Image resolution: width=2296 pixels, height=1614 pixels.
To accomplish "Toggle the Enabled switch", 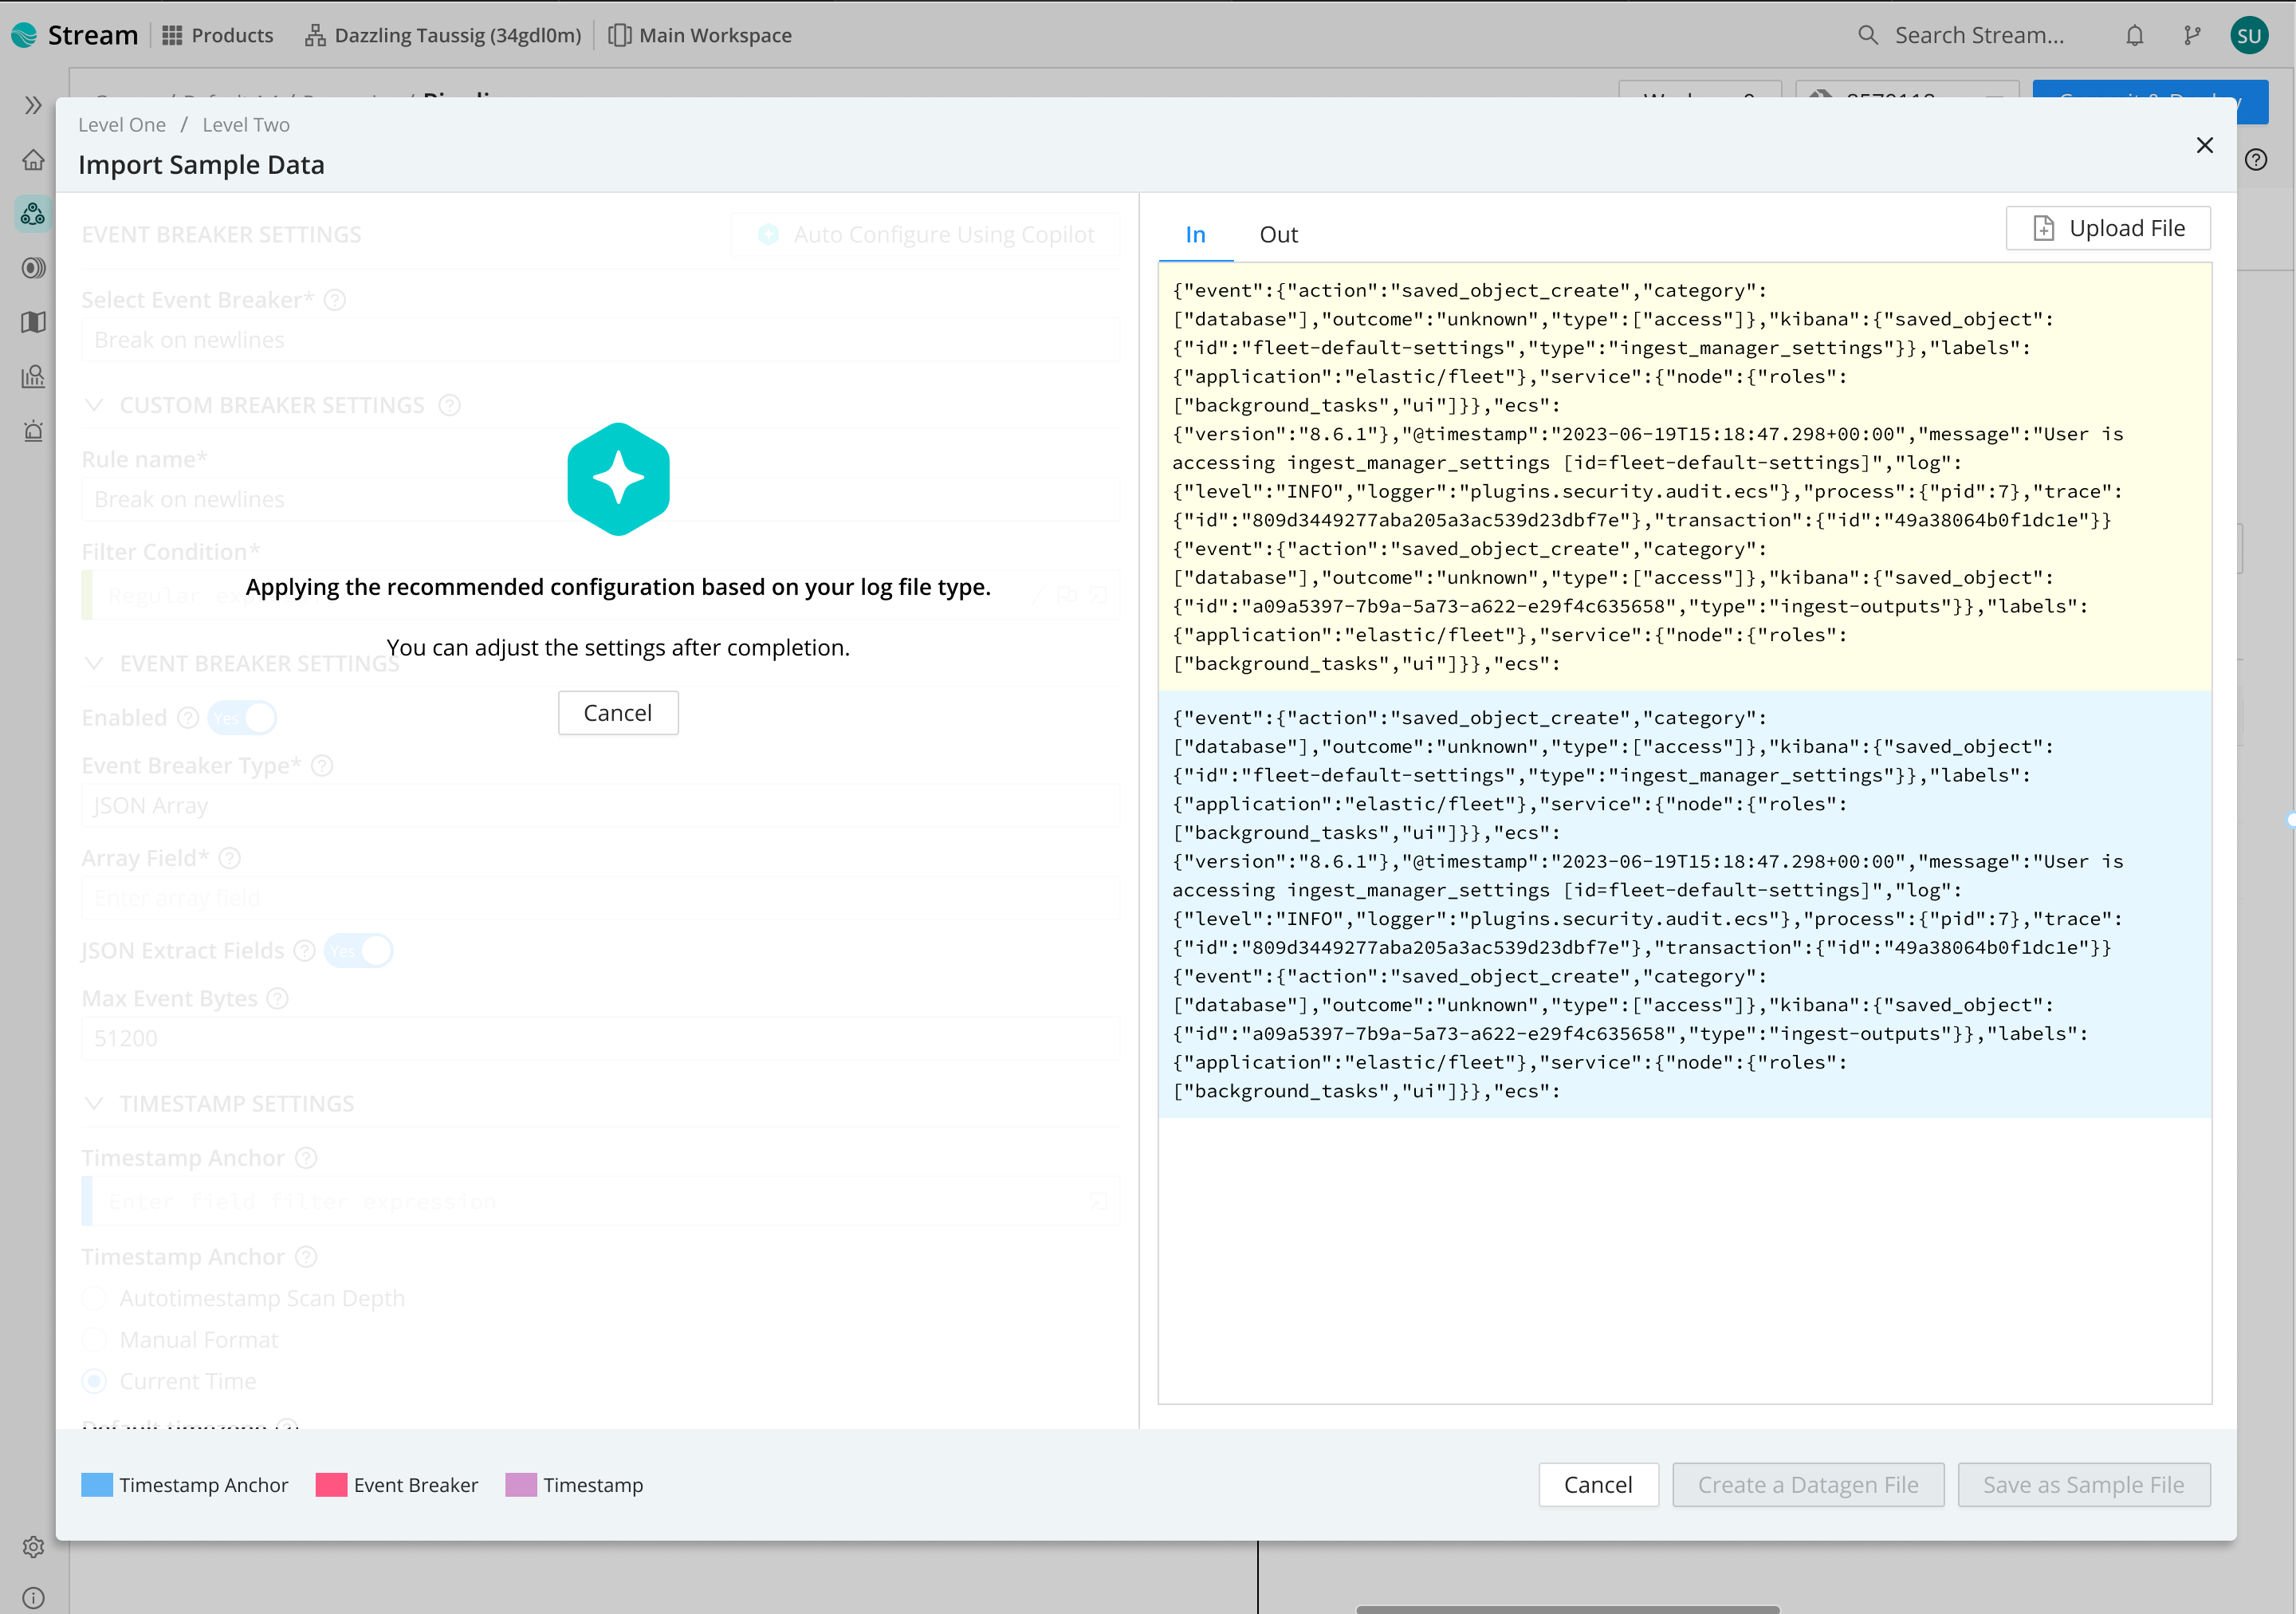I will [243, 718].
